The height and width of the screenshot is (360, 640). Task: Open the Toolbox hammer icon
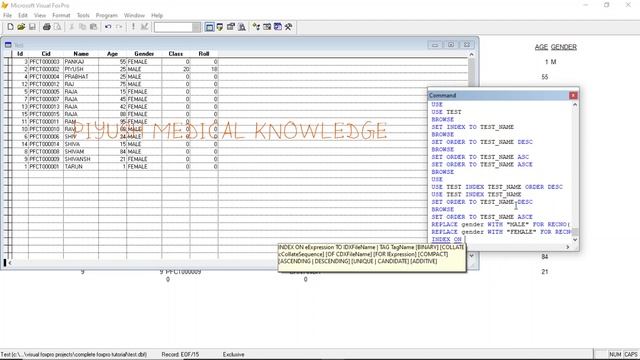click(x=289, y=27)
